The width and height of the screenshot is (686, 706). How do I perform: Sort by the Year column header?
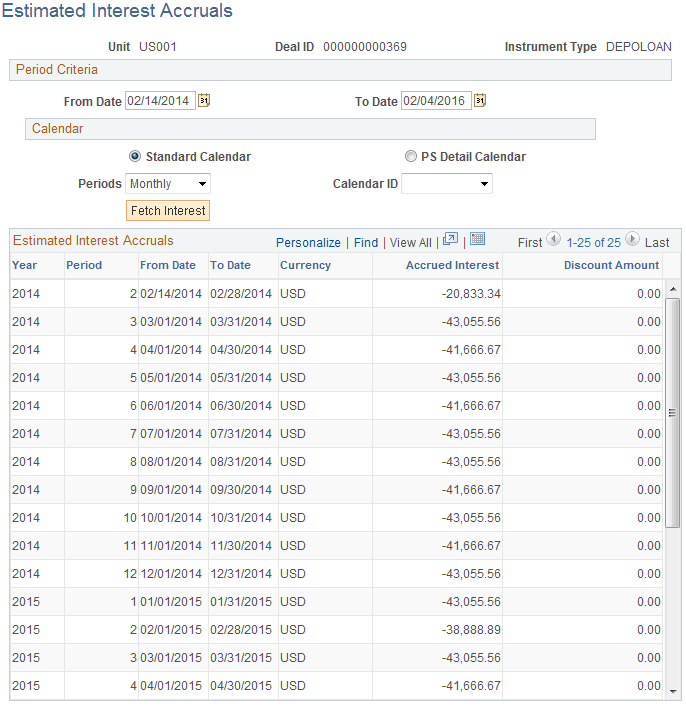click(24, 265)
